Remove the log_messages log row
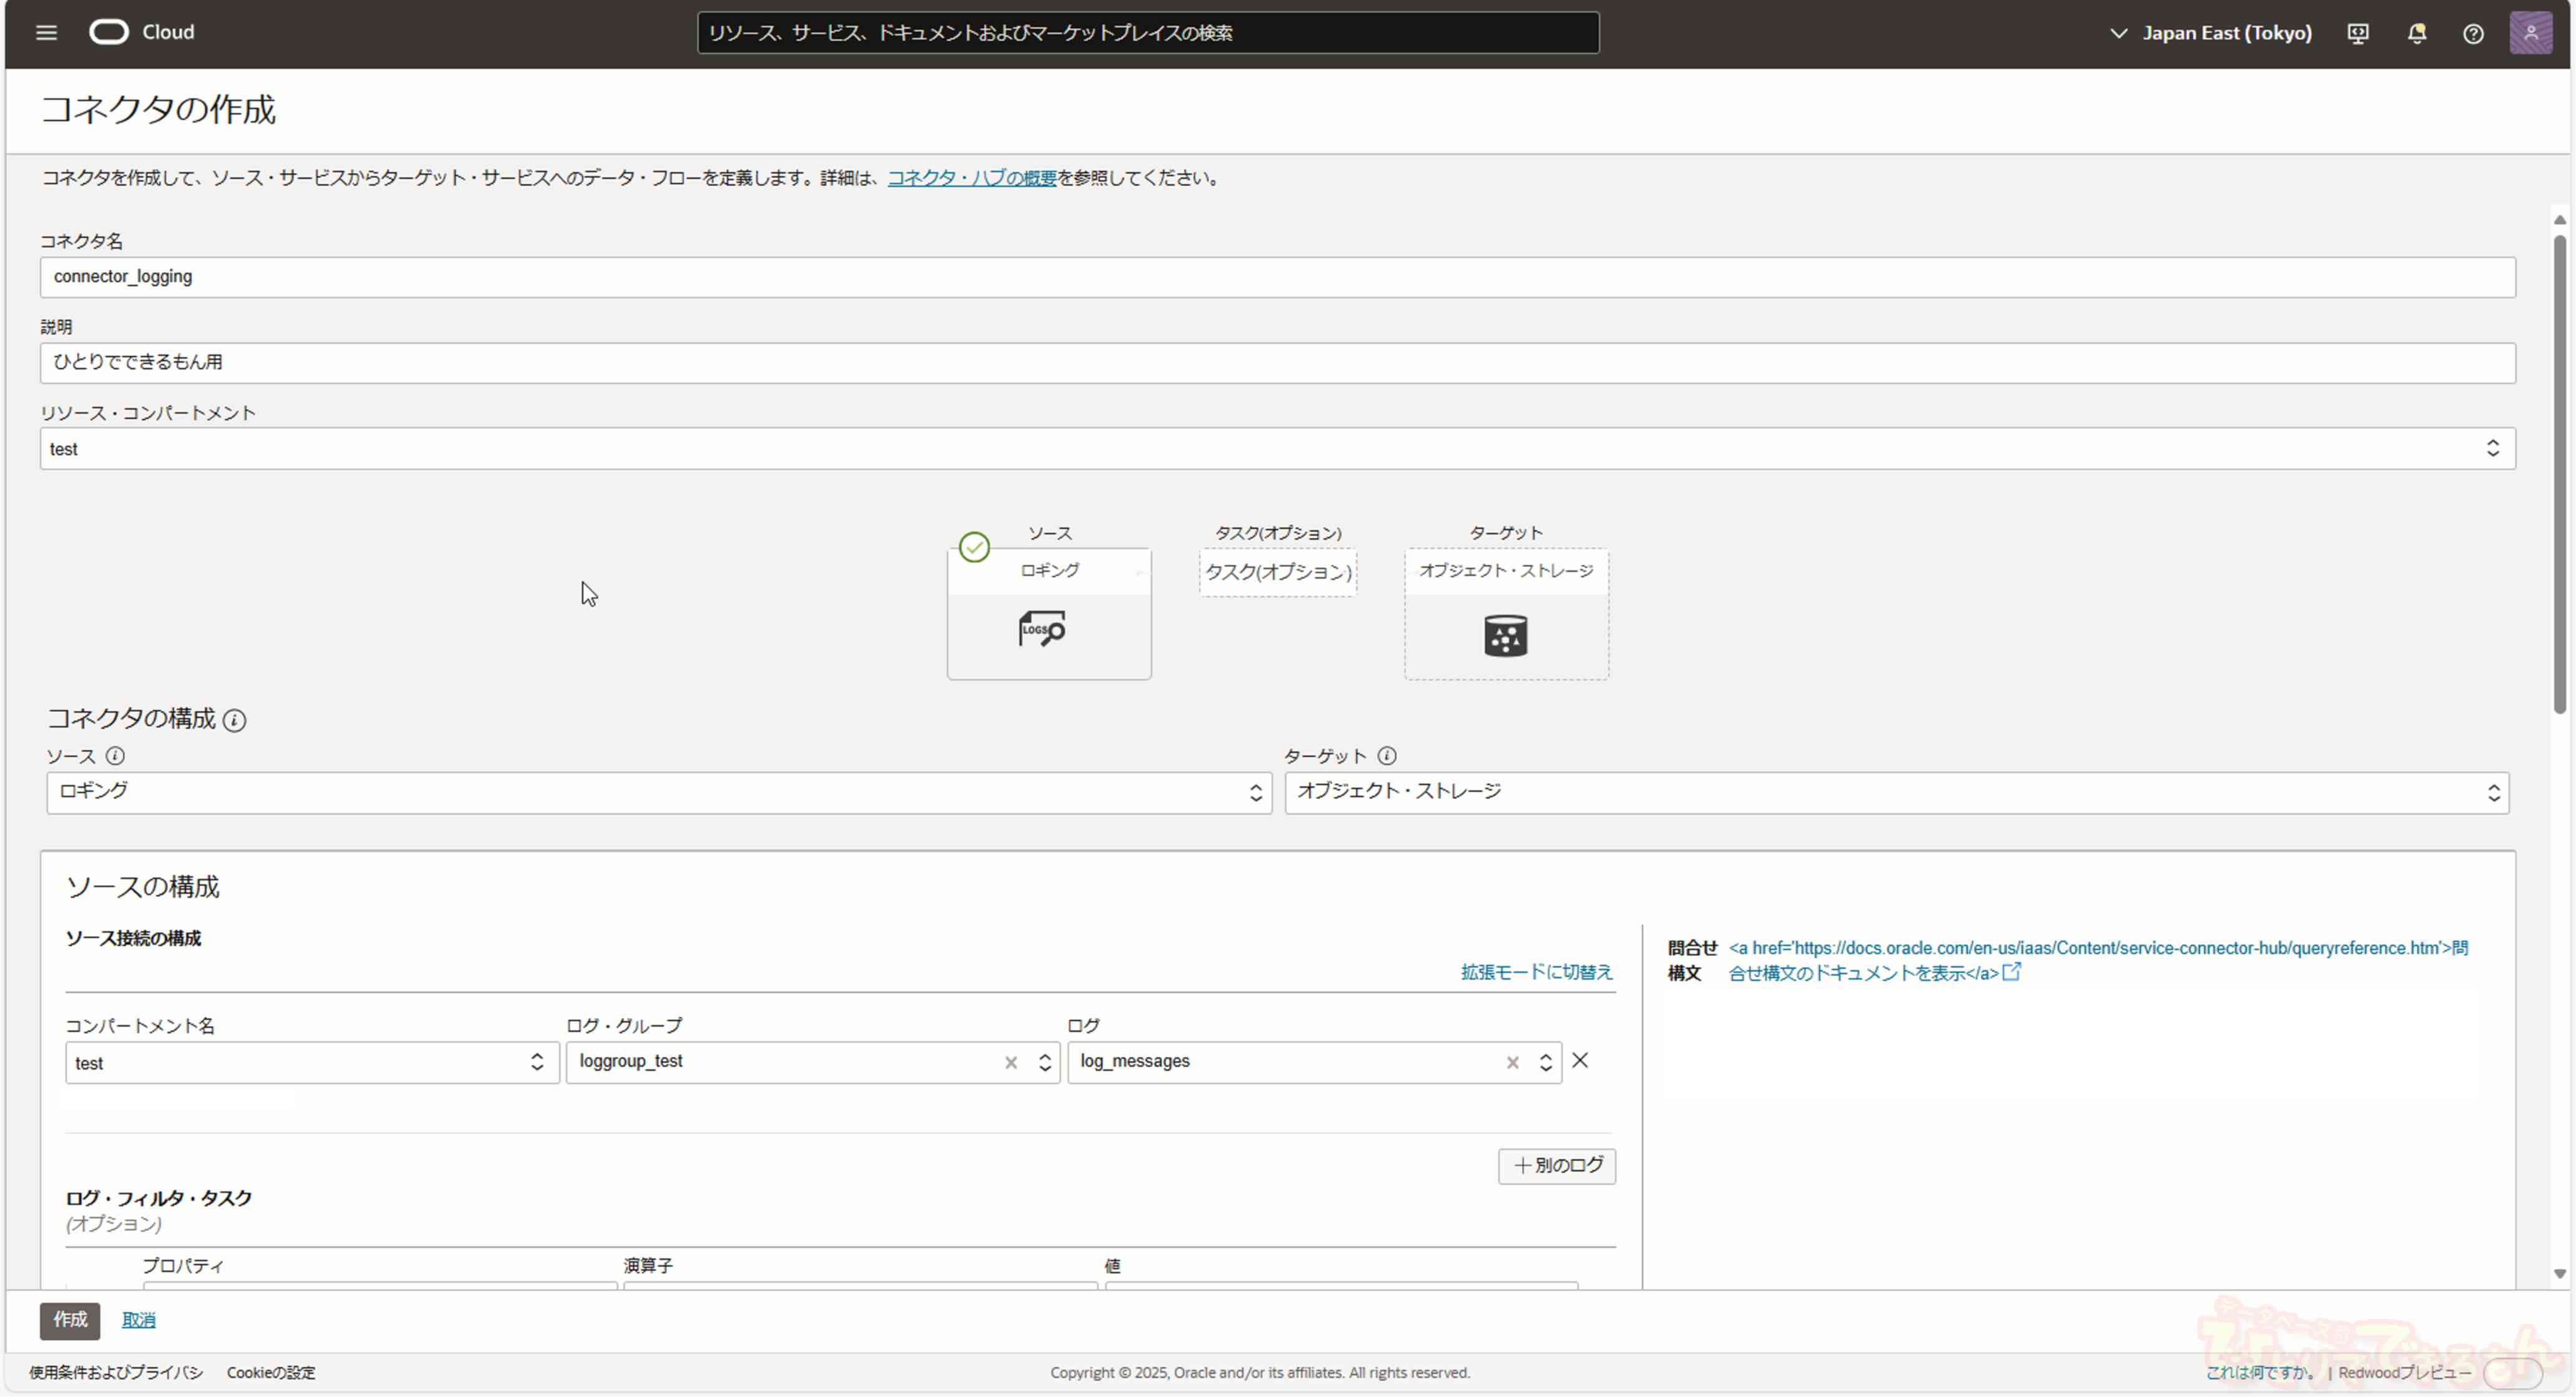Screen dimensions: 2576x1397 click(x=1580, y=1060)
